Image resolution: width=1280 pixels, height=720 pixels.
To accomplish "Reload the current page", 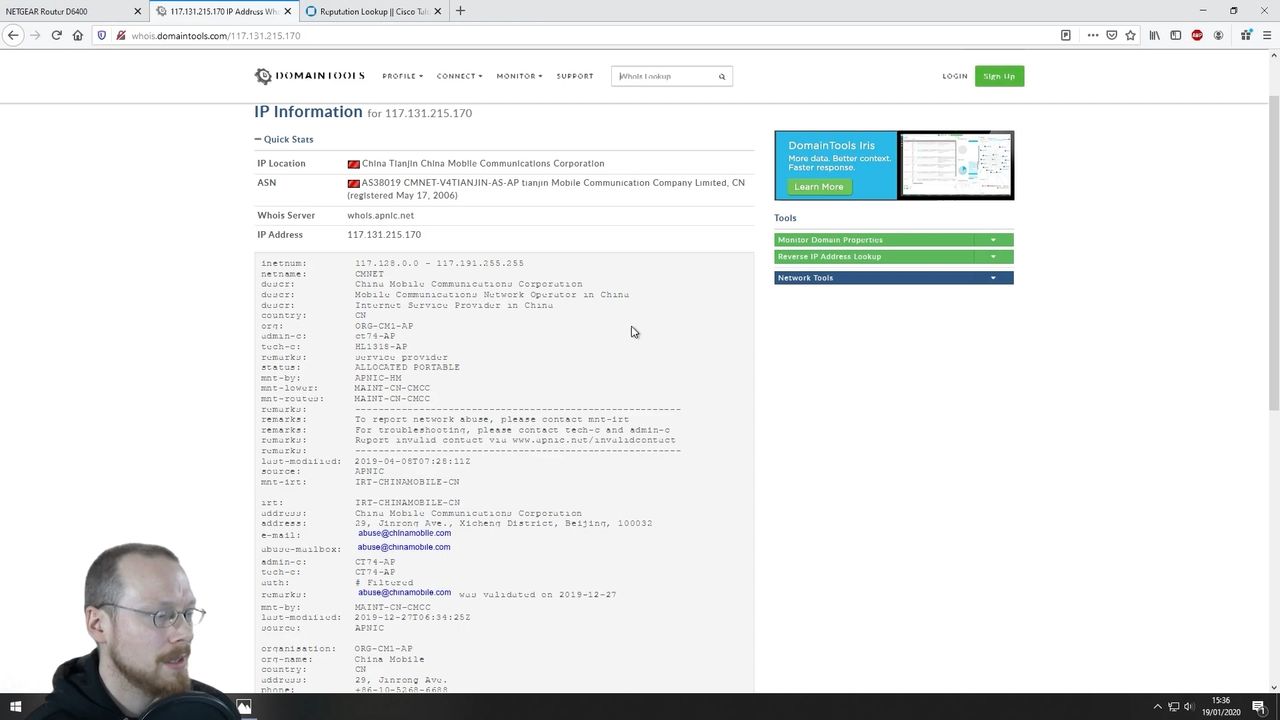I will pos(56,35).
